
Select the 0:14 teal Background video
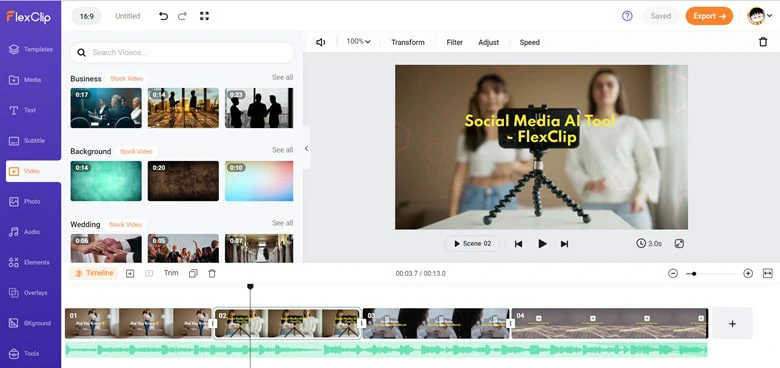[x=106, y=181]
